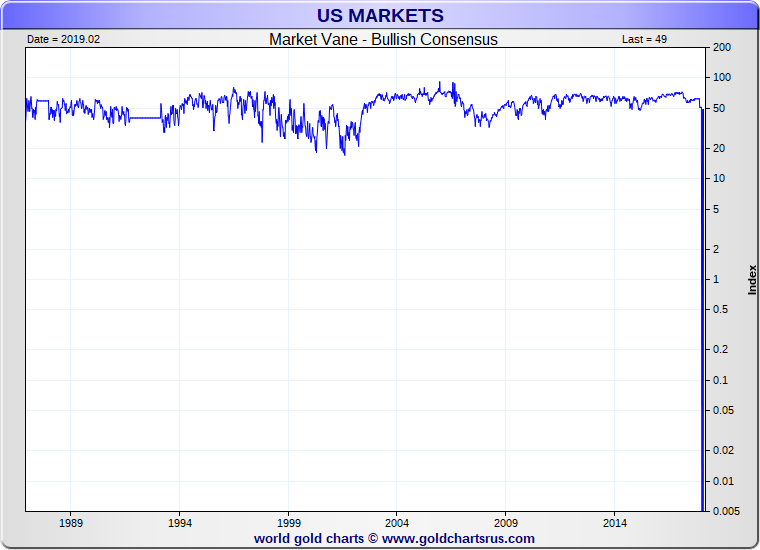Pick the 2009 tick on the time axis
This screenshot has width=760, height=550.
pos(506,523)
